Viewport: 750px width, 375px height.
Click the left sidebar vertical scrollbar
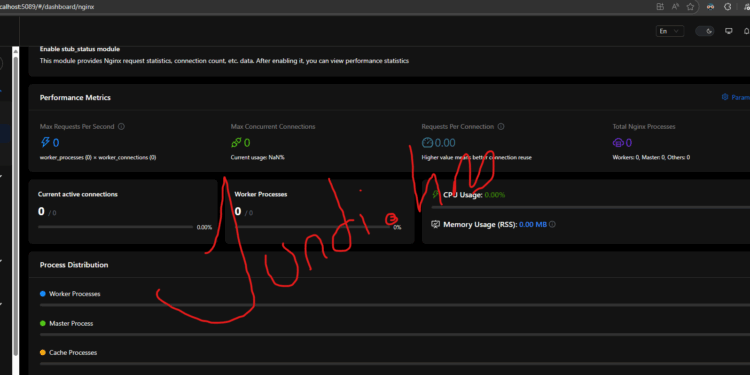click(x=16, y=206)
